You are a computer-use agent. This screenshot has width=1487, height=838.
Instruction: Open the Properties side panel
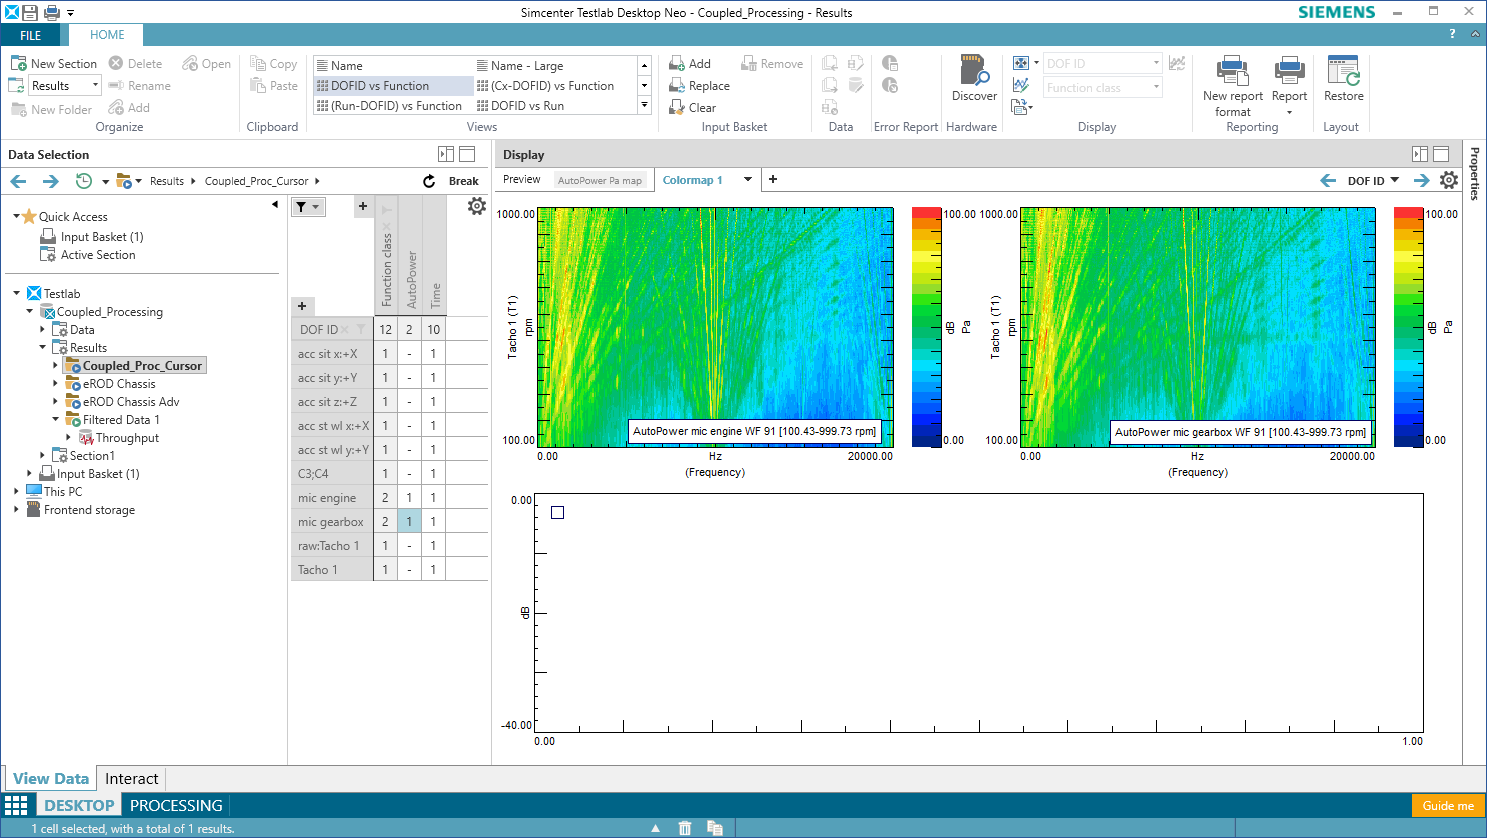[1474, 173]
